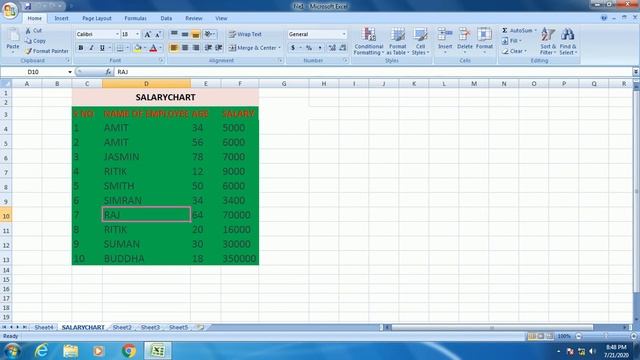Toggle Underline formatting
Image resolution: width=640 pixels, height=360 pixels.
(102, 48)
